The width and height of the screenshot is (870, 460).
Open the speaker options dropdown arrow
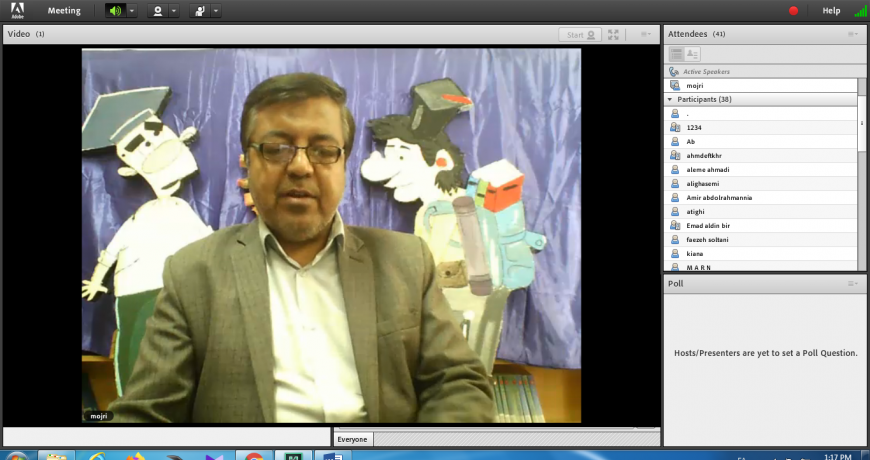click(132, 11)
